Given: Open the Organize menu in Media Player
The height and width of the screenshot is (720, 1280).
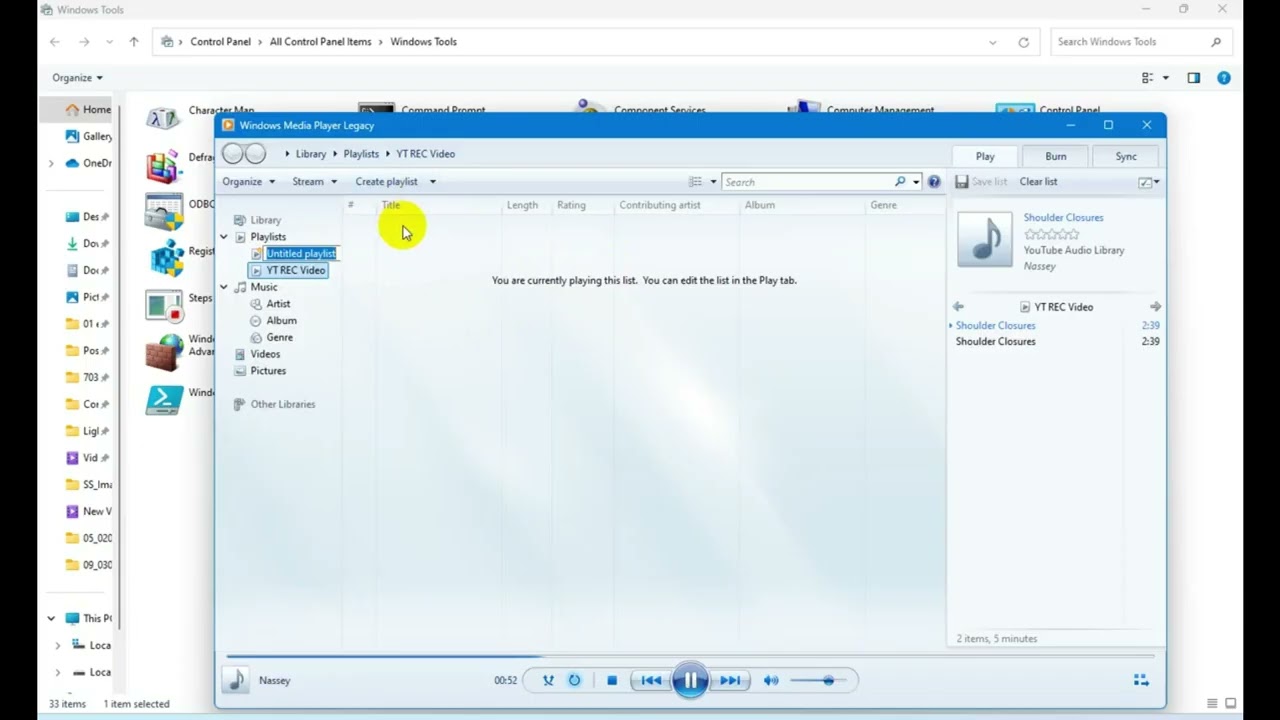Looking at the screenshot, I should tap(248, 182).
